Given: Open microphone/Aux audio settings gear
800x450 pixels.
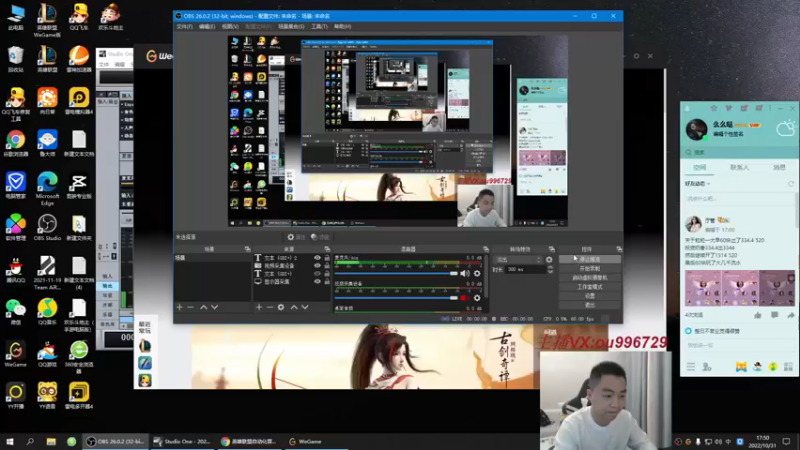Looking at the screenshot, I should (477, 273).
